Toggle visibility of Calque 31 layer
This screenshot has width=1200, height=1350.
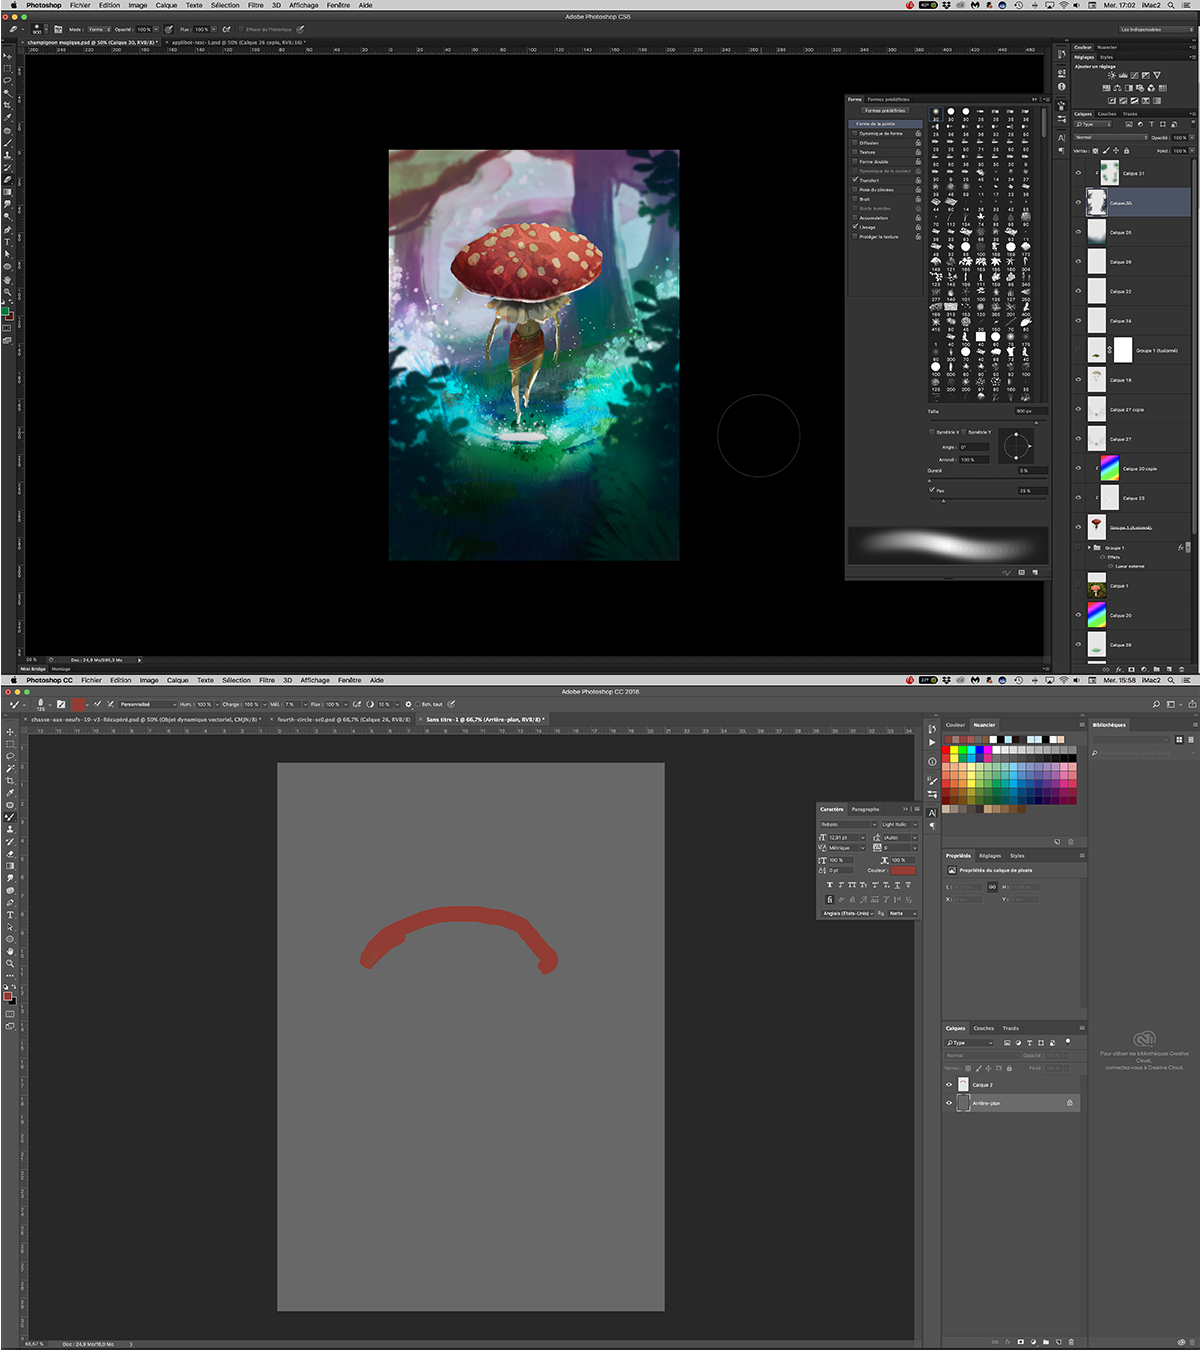pos(1078,173)
